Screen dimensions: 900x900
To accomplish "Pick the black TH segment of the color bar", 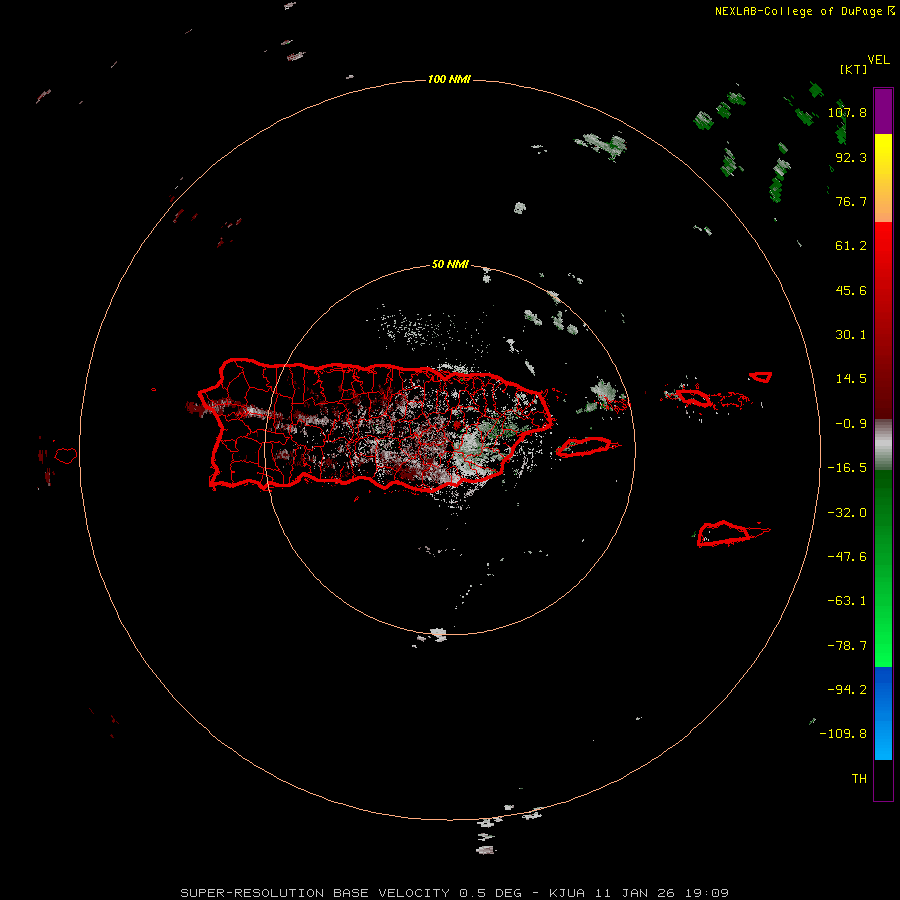I will pyautogui.click(x=883, y=779).
